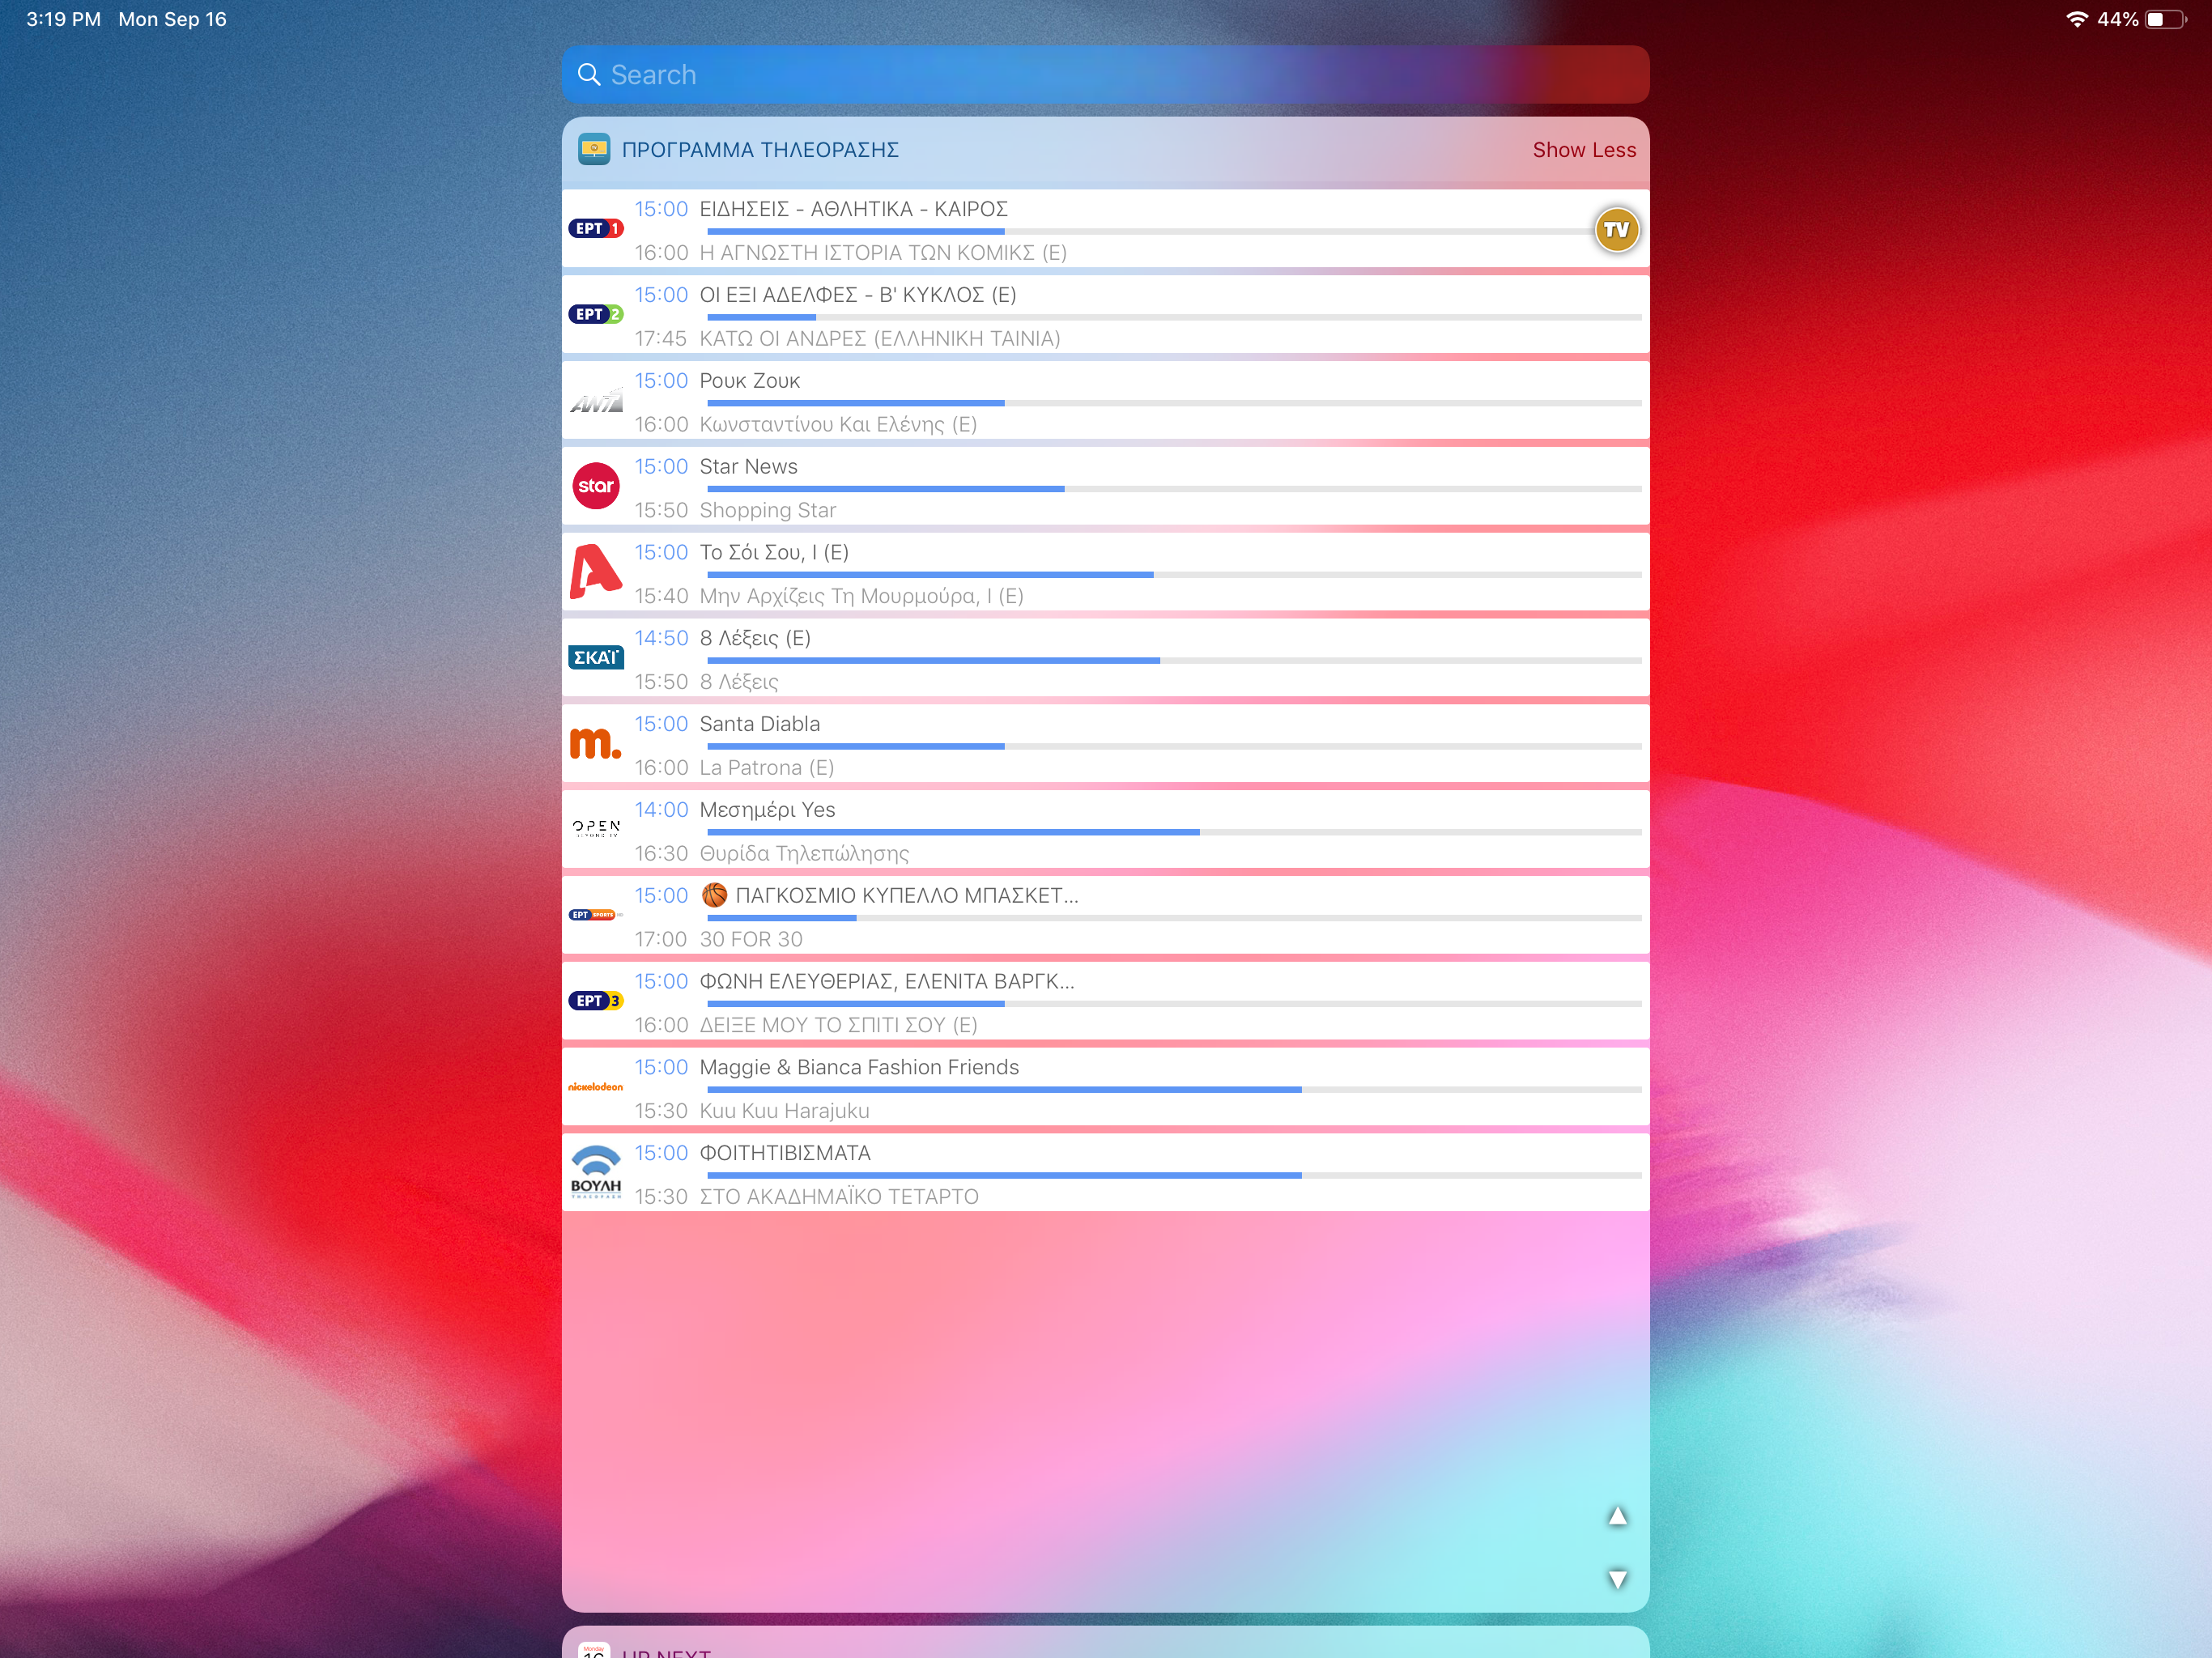Tap the search magnifier icon
The image size is (2212, 1658).
[589, 75]
